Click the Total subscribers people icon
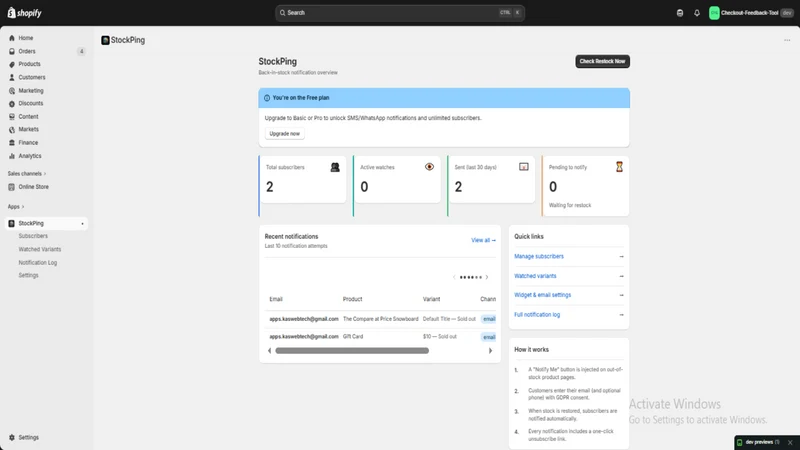The image size is (800, 450). [335, 167]
